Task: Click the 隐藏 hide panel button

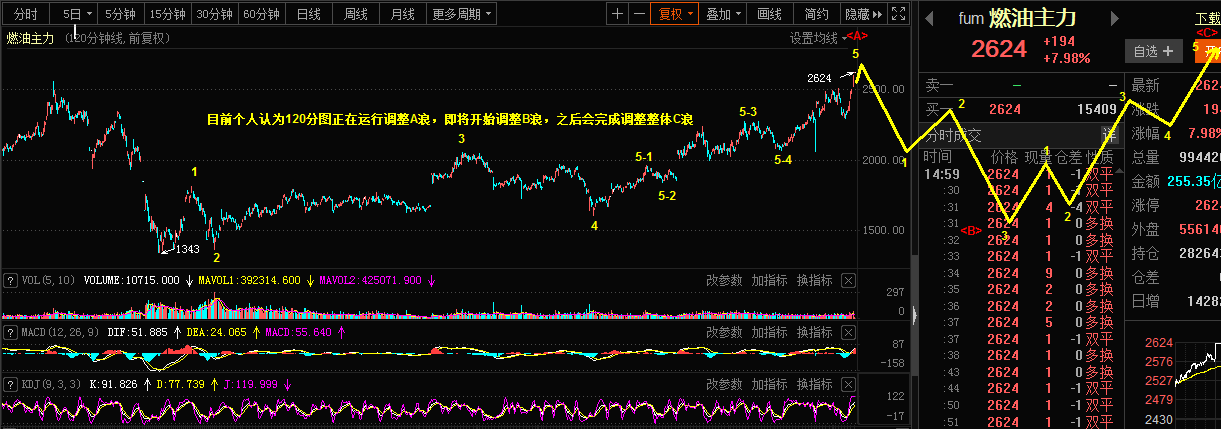Action: point(863,14)
